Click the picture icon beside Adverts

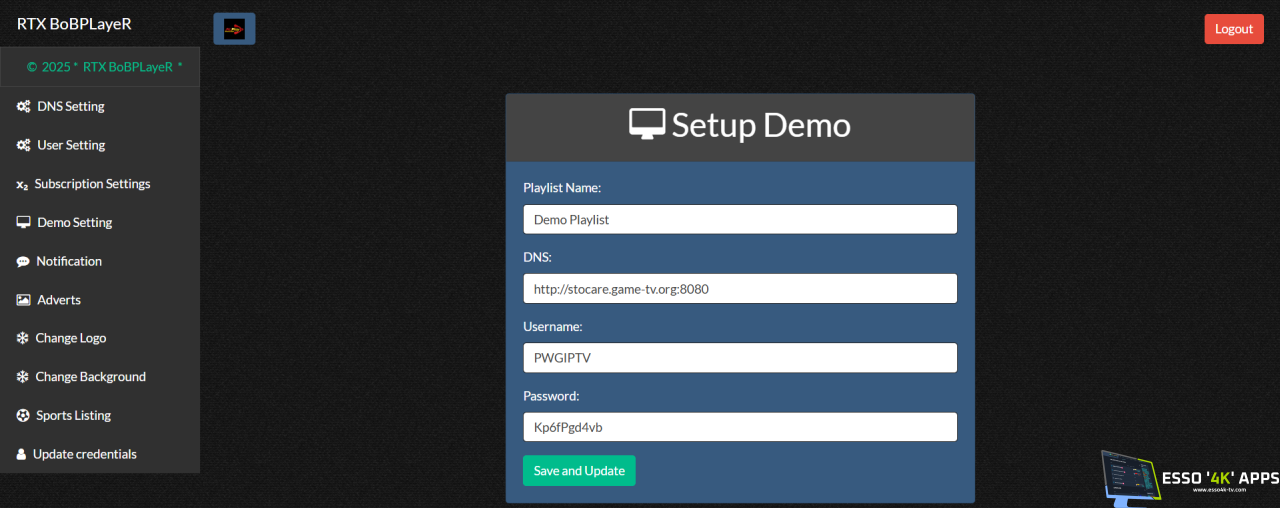pyautogui.click(x=23, y=300)
